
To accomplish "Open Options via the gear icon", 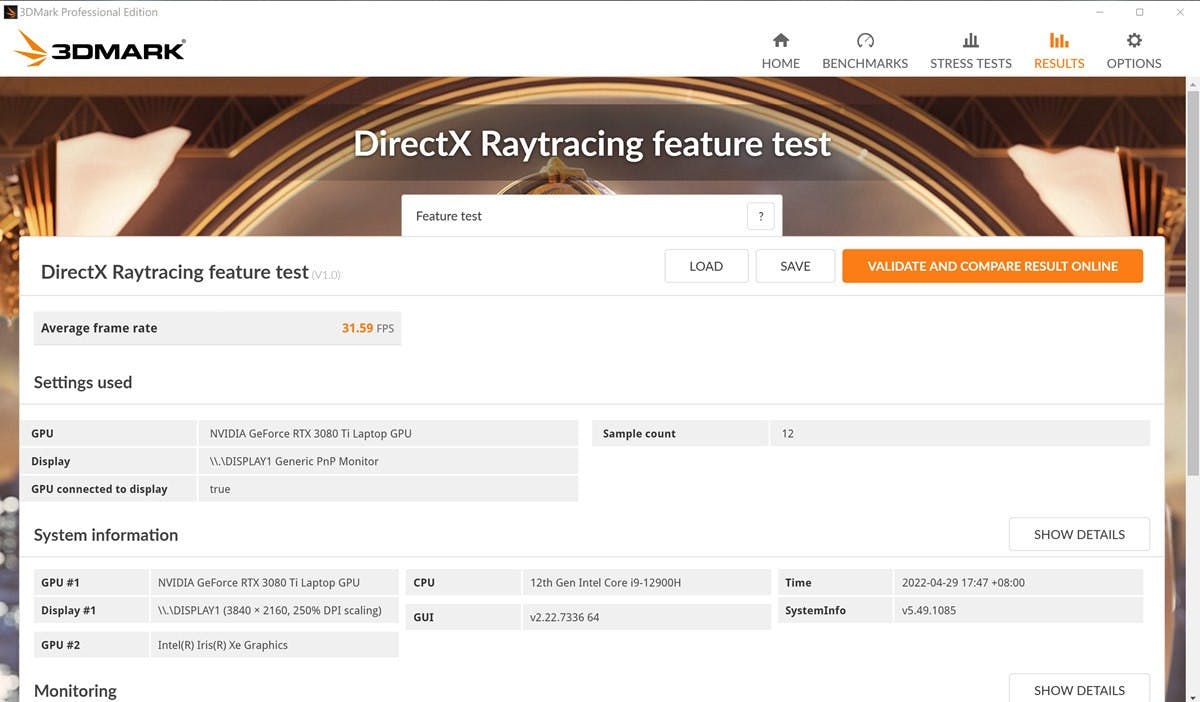I will click(1133, 41).
